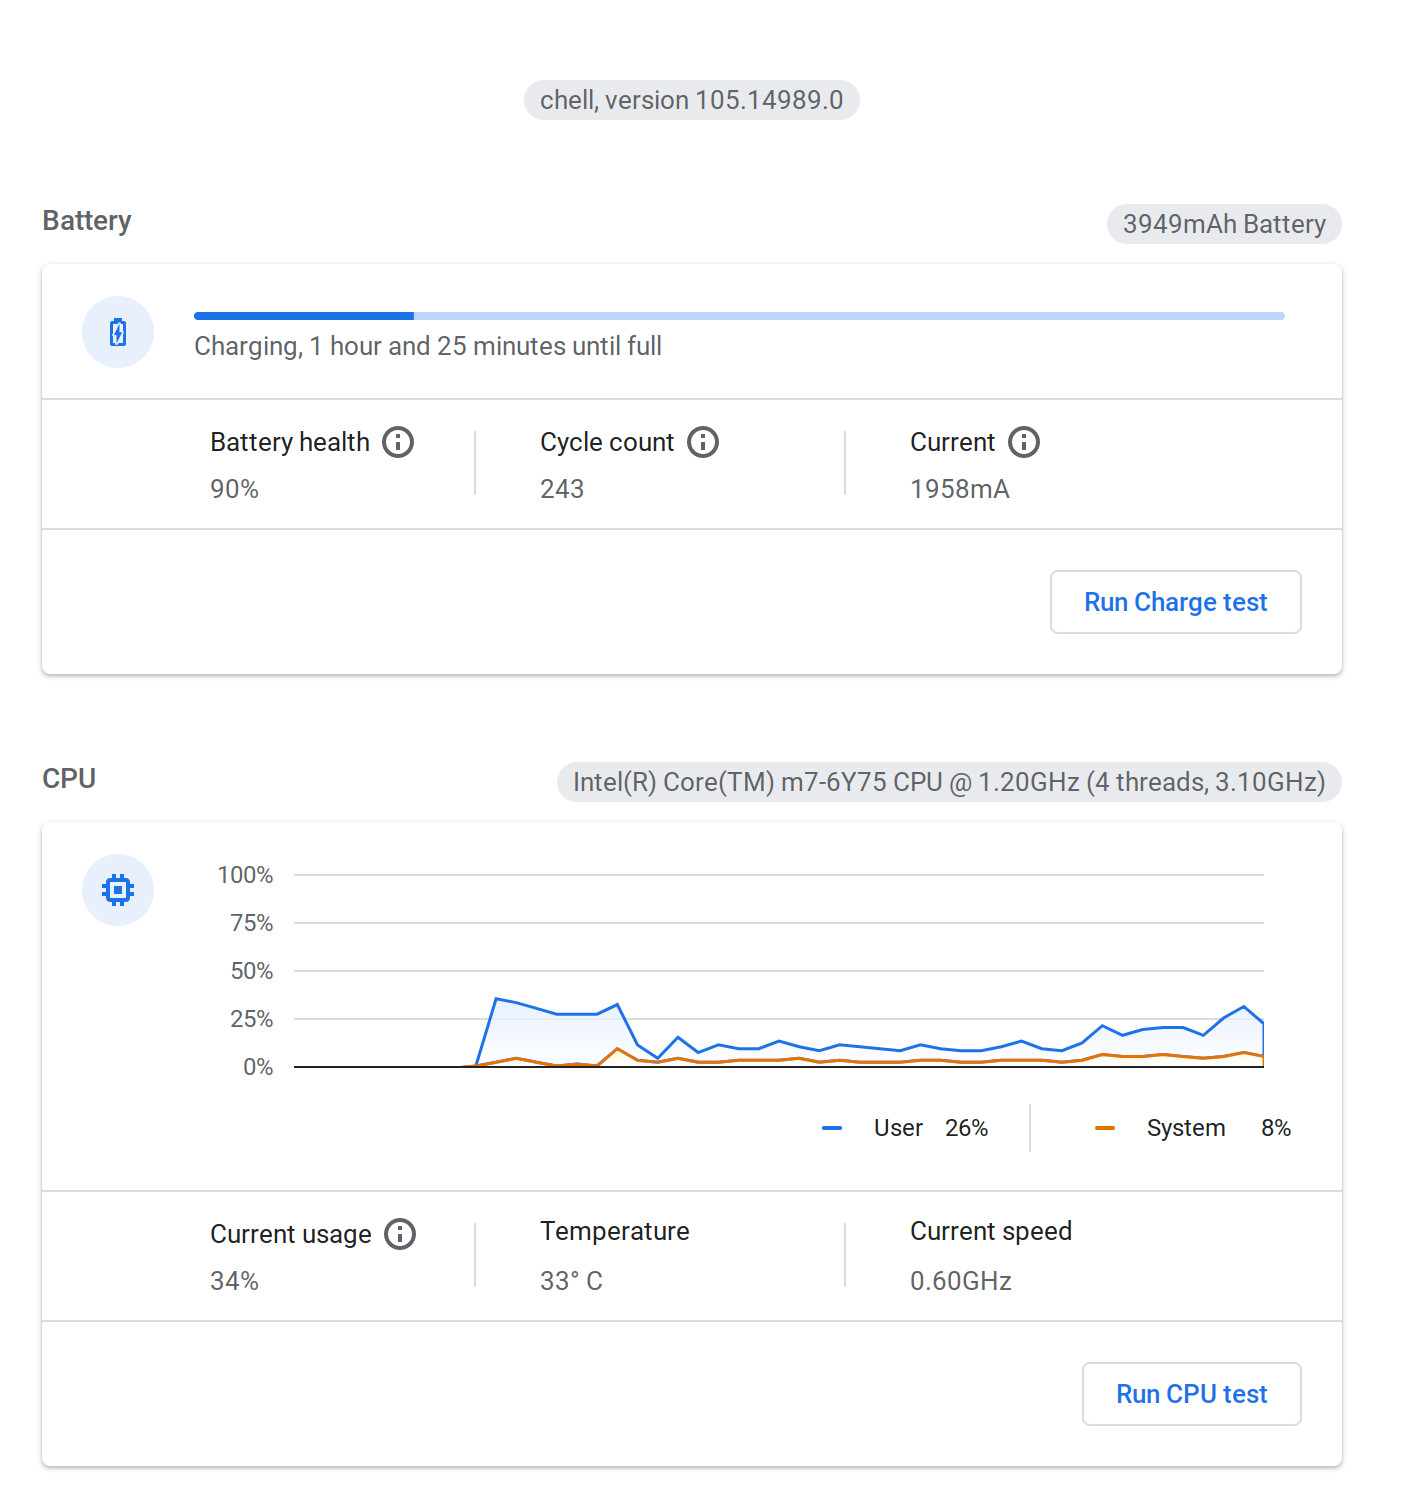Click the battery charging icon
The height and width of the screenshot is (1506, 1410).
pos(118,332)
